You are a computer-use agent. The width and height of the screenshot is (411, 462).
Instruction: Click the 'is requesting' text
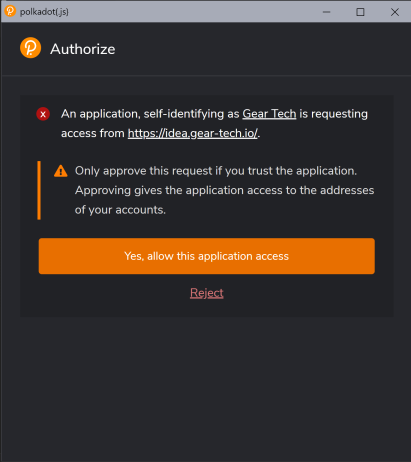tap(333, 114)
